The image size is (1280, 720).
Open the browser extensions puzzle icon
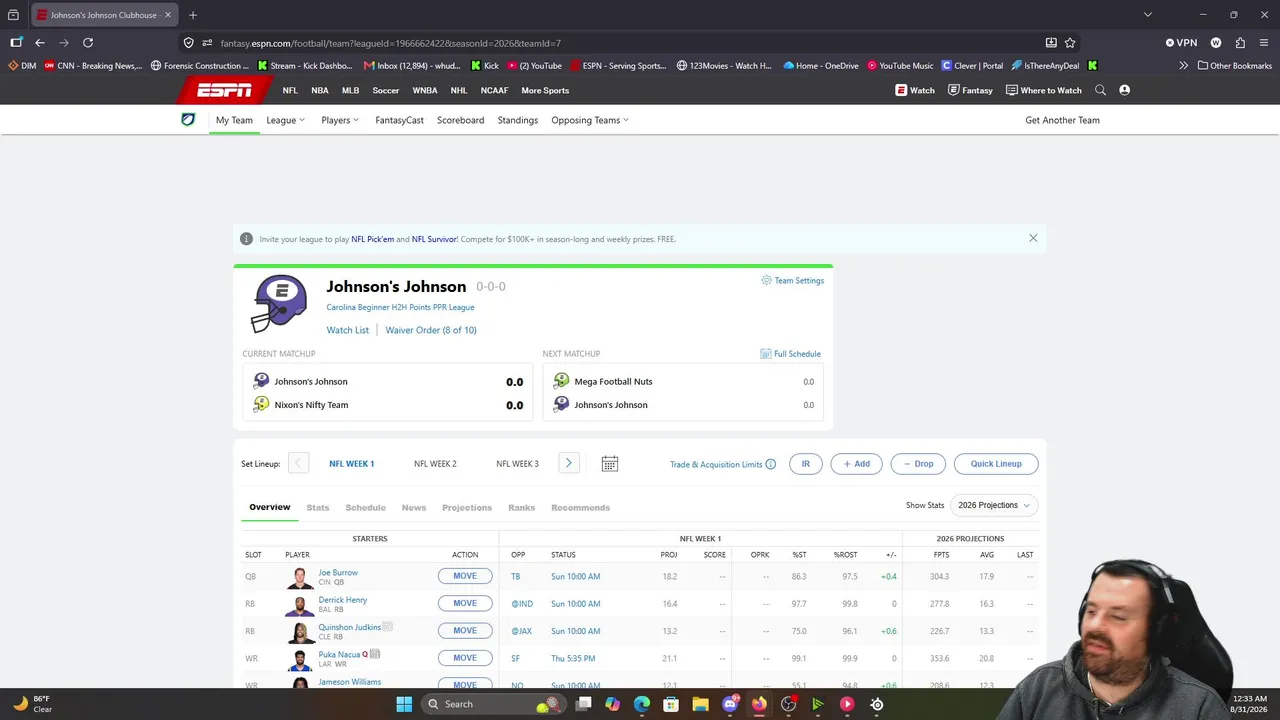tap(1240, 43)
